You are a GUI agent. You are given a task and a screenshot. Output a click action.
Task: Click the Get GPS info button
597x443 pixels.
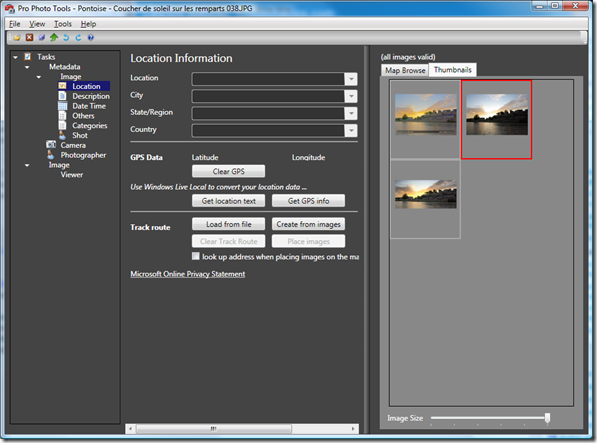coord(308,201)
